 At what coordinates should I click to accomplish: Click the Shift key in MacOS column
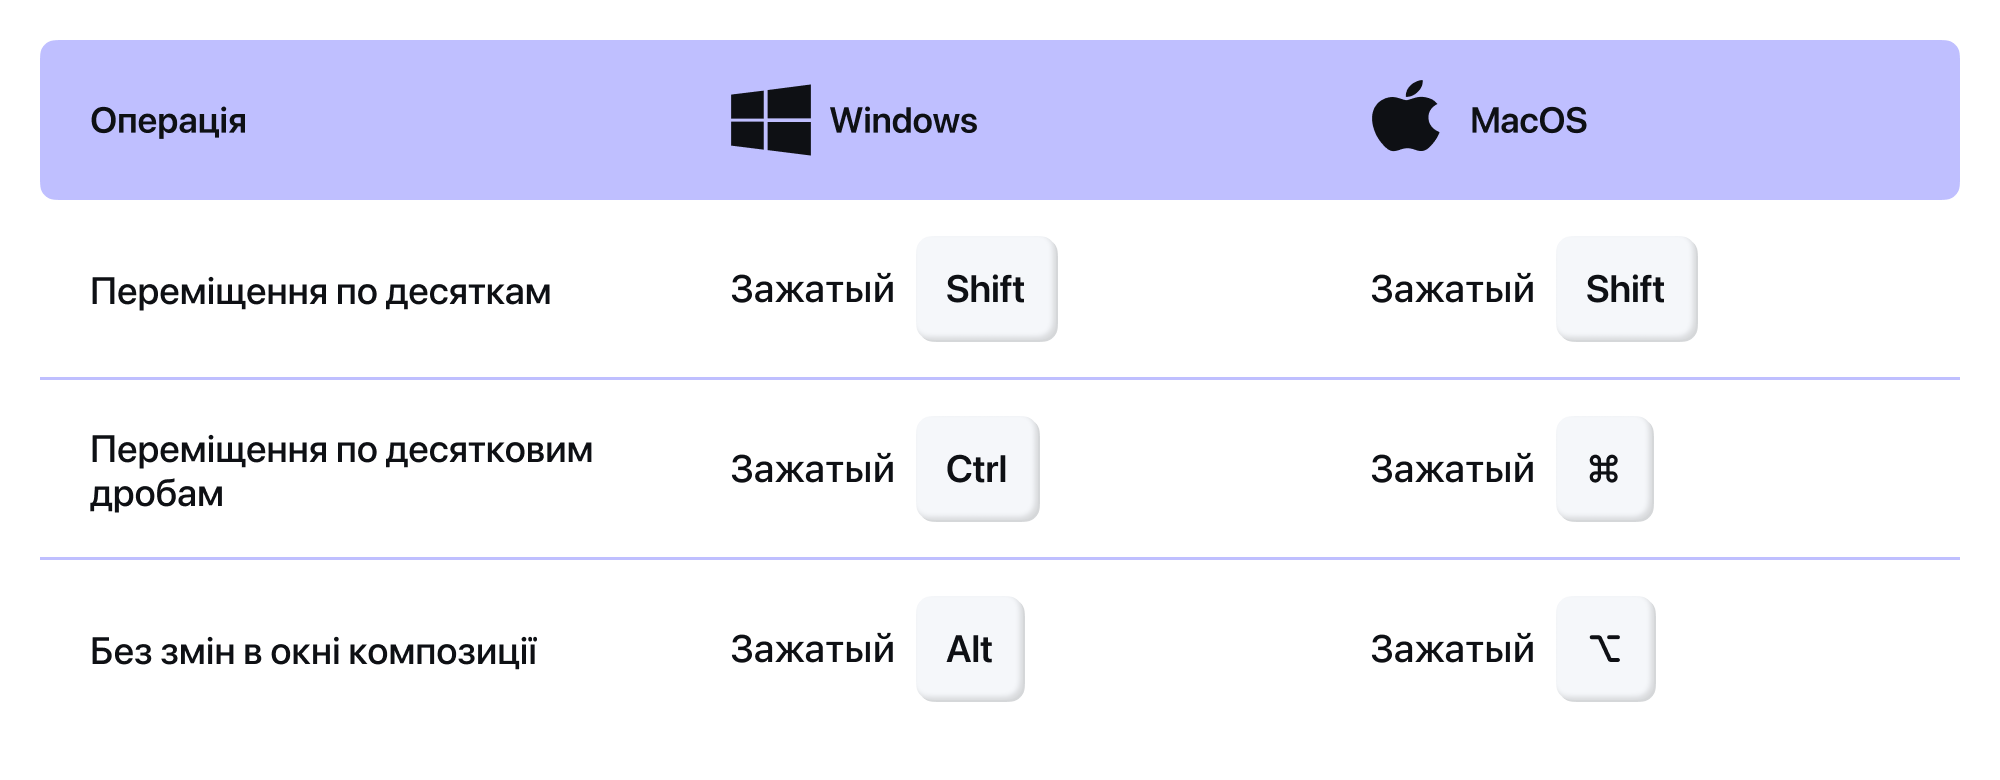[x=1626, y=289]
